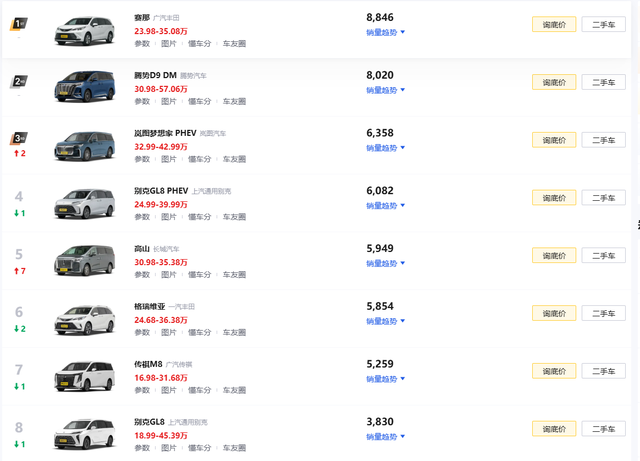Screen dimensions: 640x461
Task: Open 参数 link under 赛那
Action: [x=142, y=44]
